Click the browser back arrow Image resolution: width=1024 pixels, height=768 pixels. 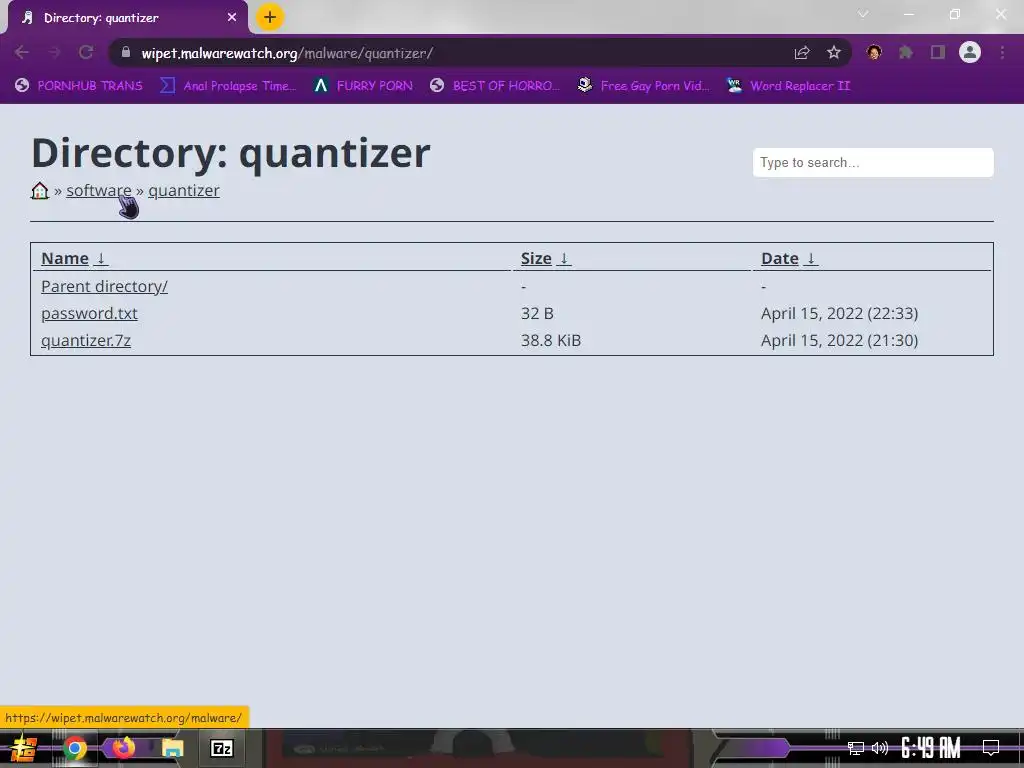pos(21,53)
